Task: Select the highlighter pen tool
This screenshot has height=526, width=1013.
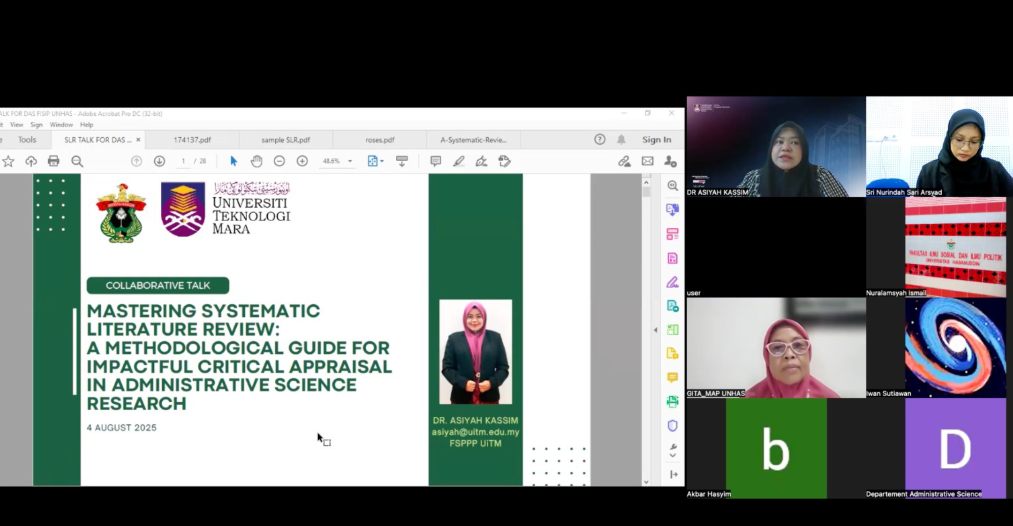Action: (458, 161)
